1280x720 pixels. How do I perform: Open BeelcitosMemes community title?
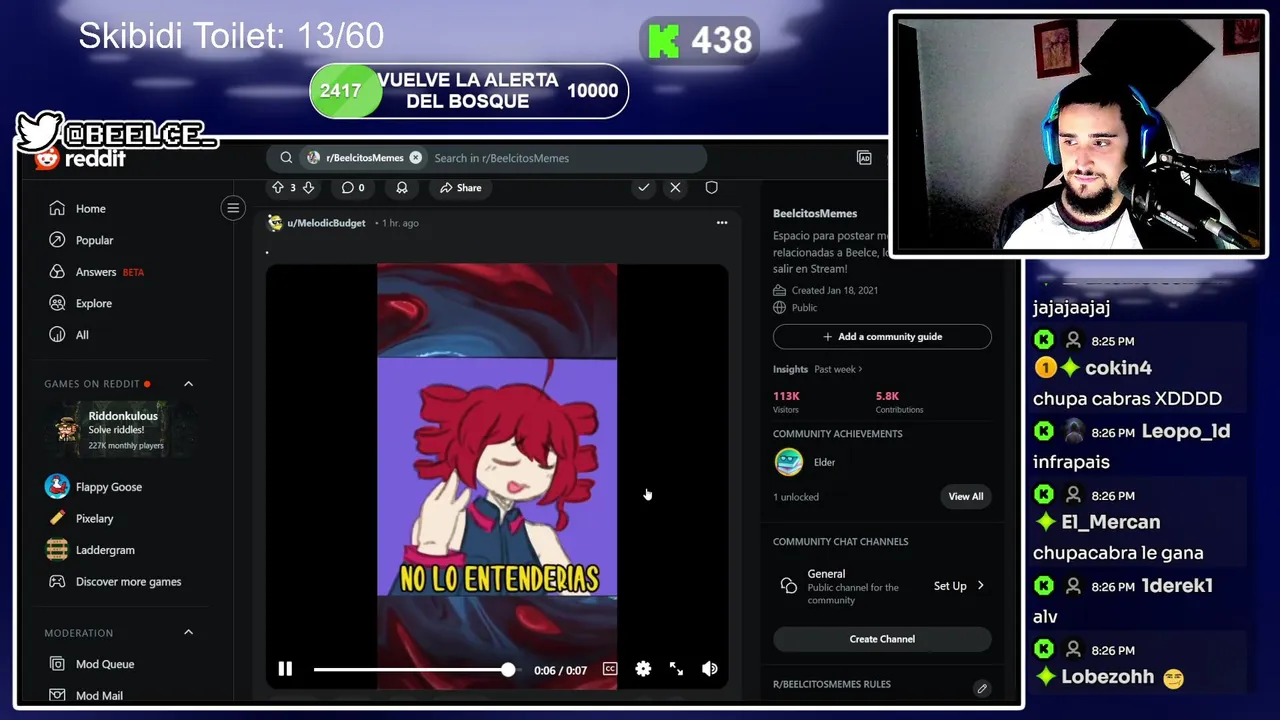coord(815,213)
